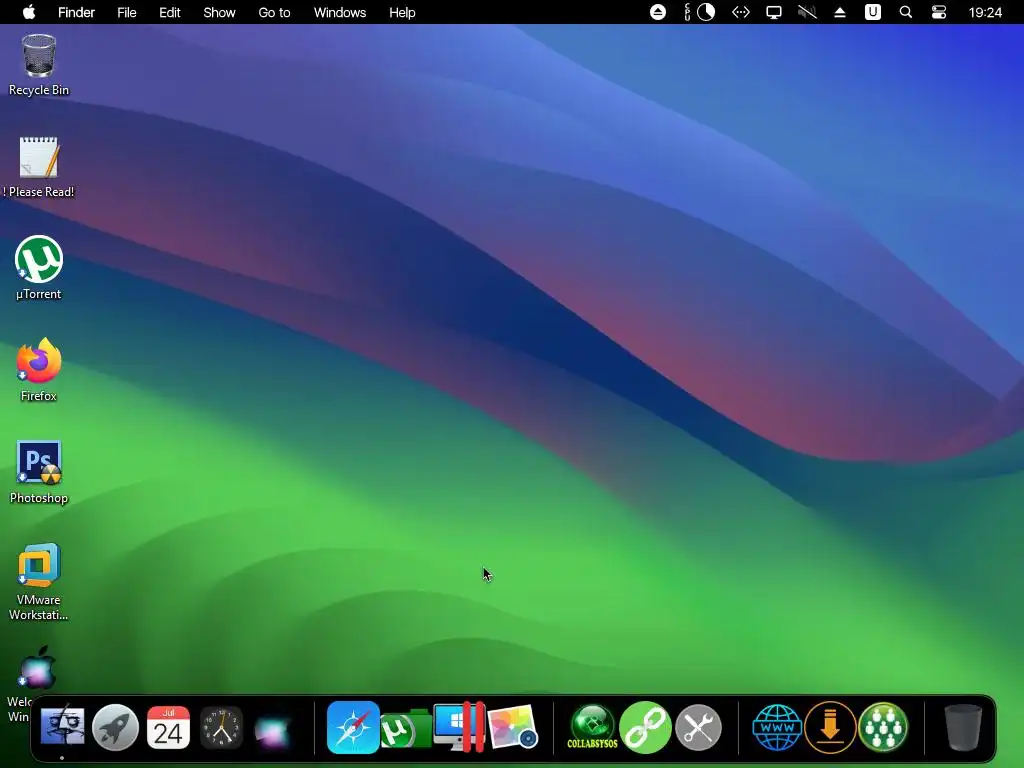Click the CPU usage pie indicator
The image size is (1024, 768).
pos(706,12)
